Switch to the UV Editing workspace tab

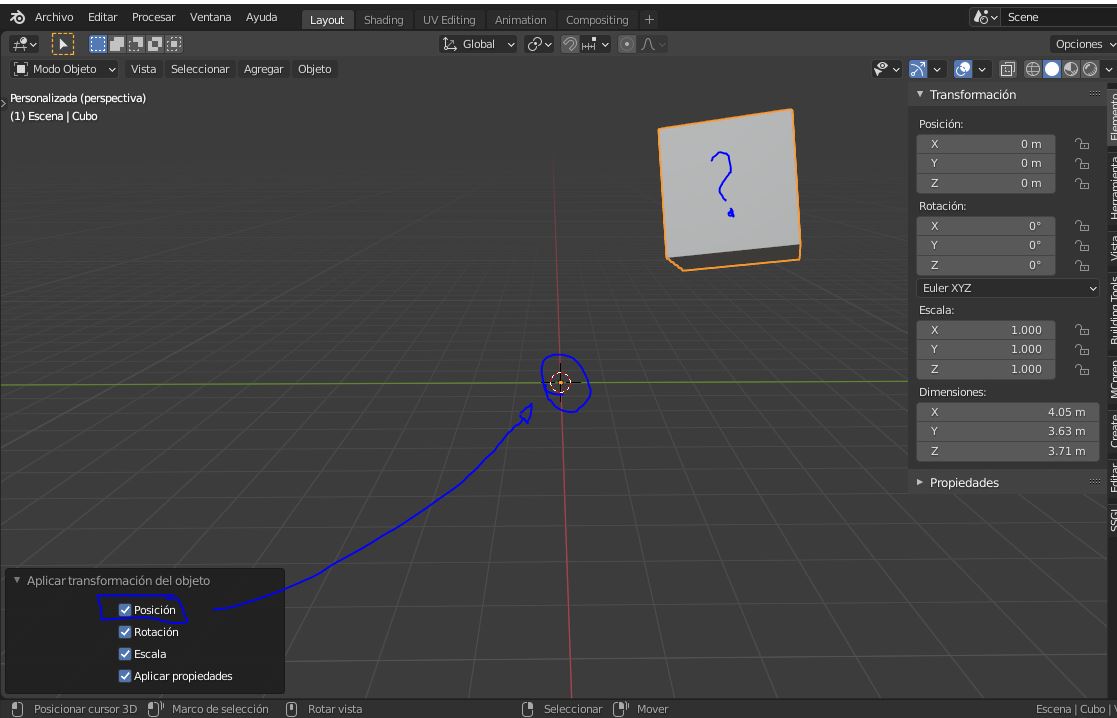pos(449,20)
